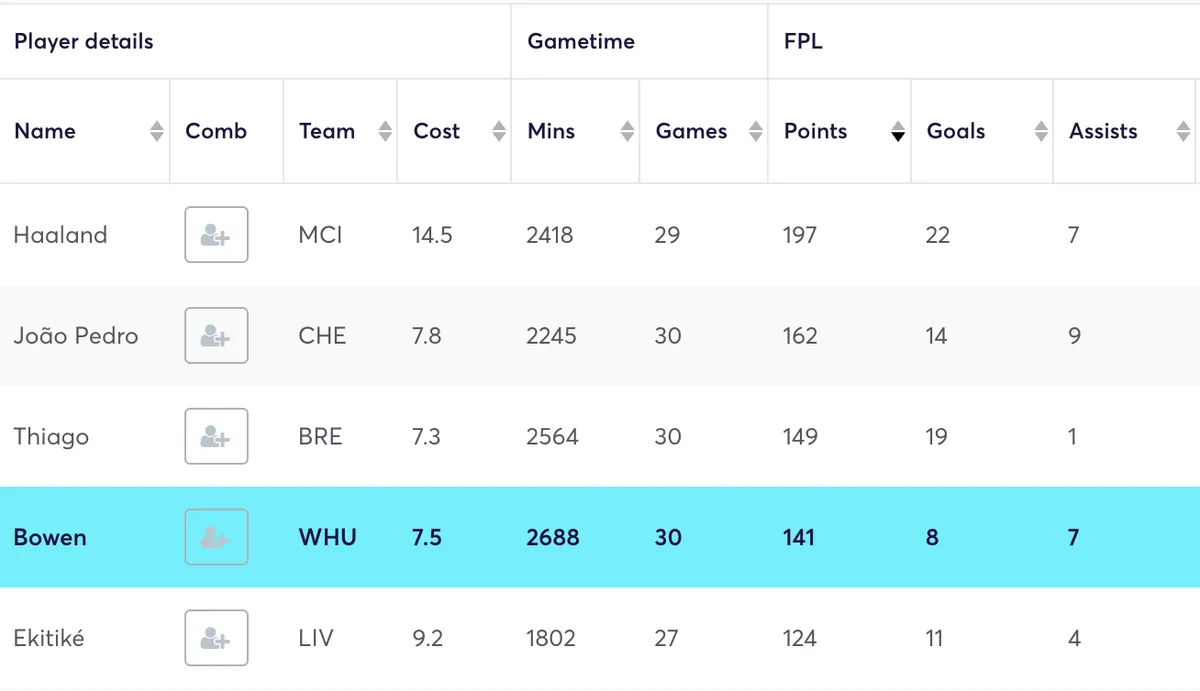Click the Haaland player name
Image resolution: width=1200 pixels, height=691 pixels.
pyautogui.click(x=61, y=235)
